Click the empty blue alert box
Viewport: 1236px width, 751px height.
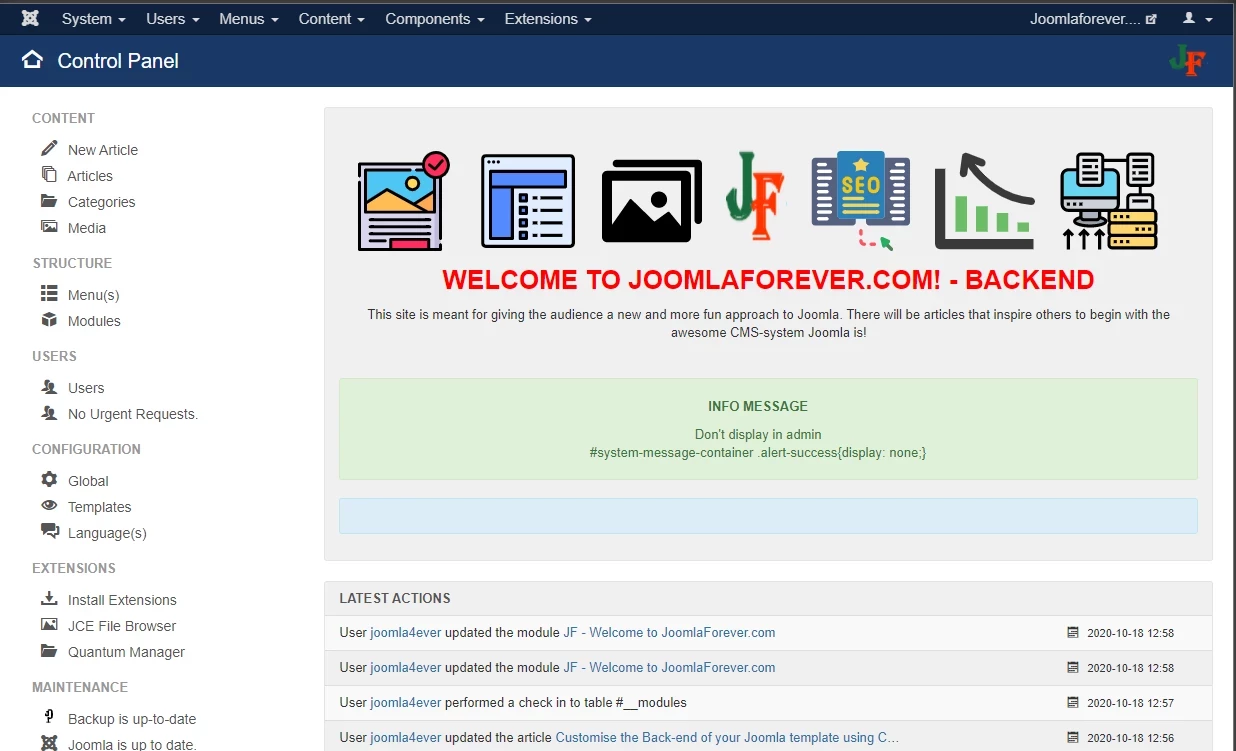pos(768,516)
